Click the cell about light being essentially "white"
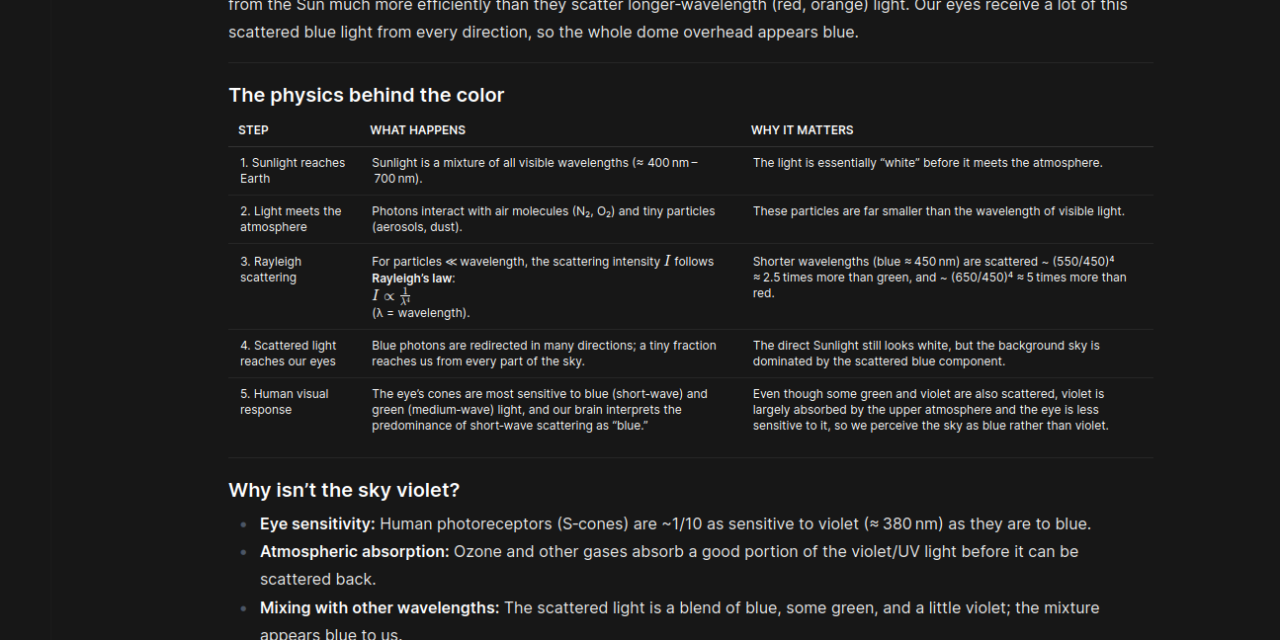This screenshot has width=1280, height=640. 927,163
